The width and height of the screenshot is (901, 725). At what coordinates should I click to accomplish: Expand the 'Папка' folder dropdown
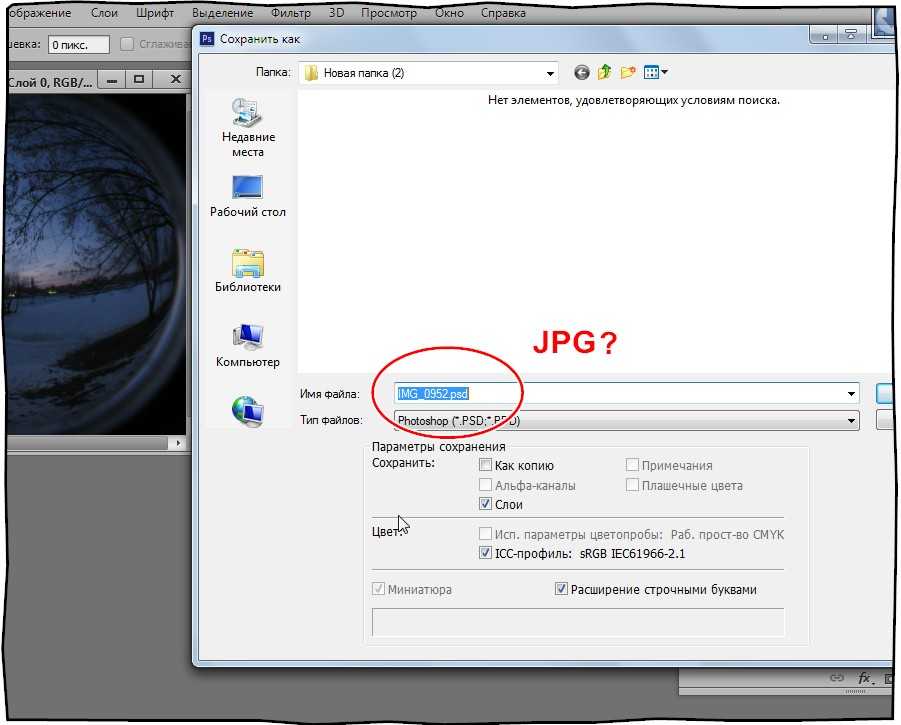click(x=550, y=74)
